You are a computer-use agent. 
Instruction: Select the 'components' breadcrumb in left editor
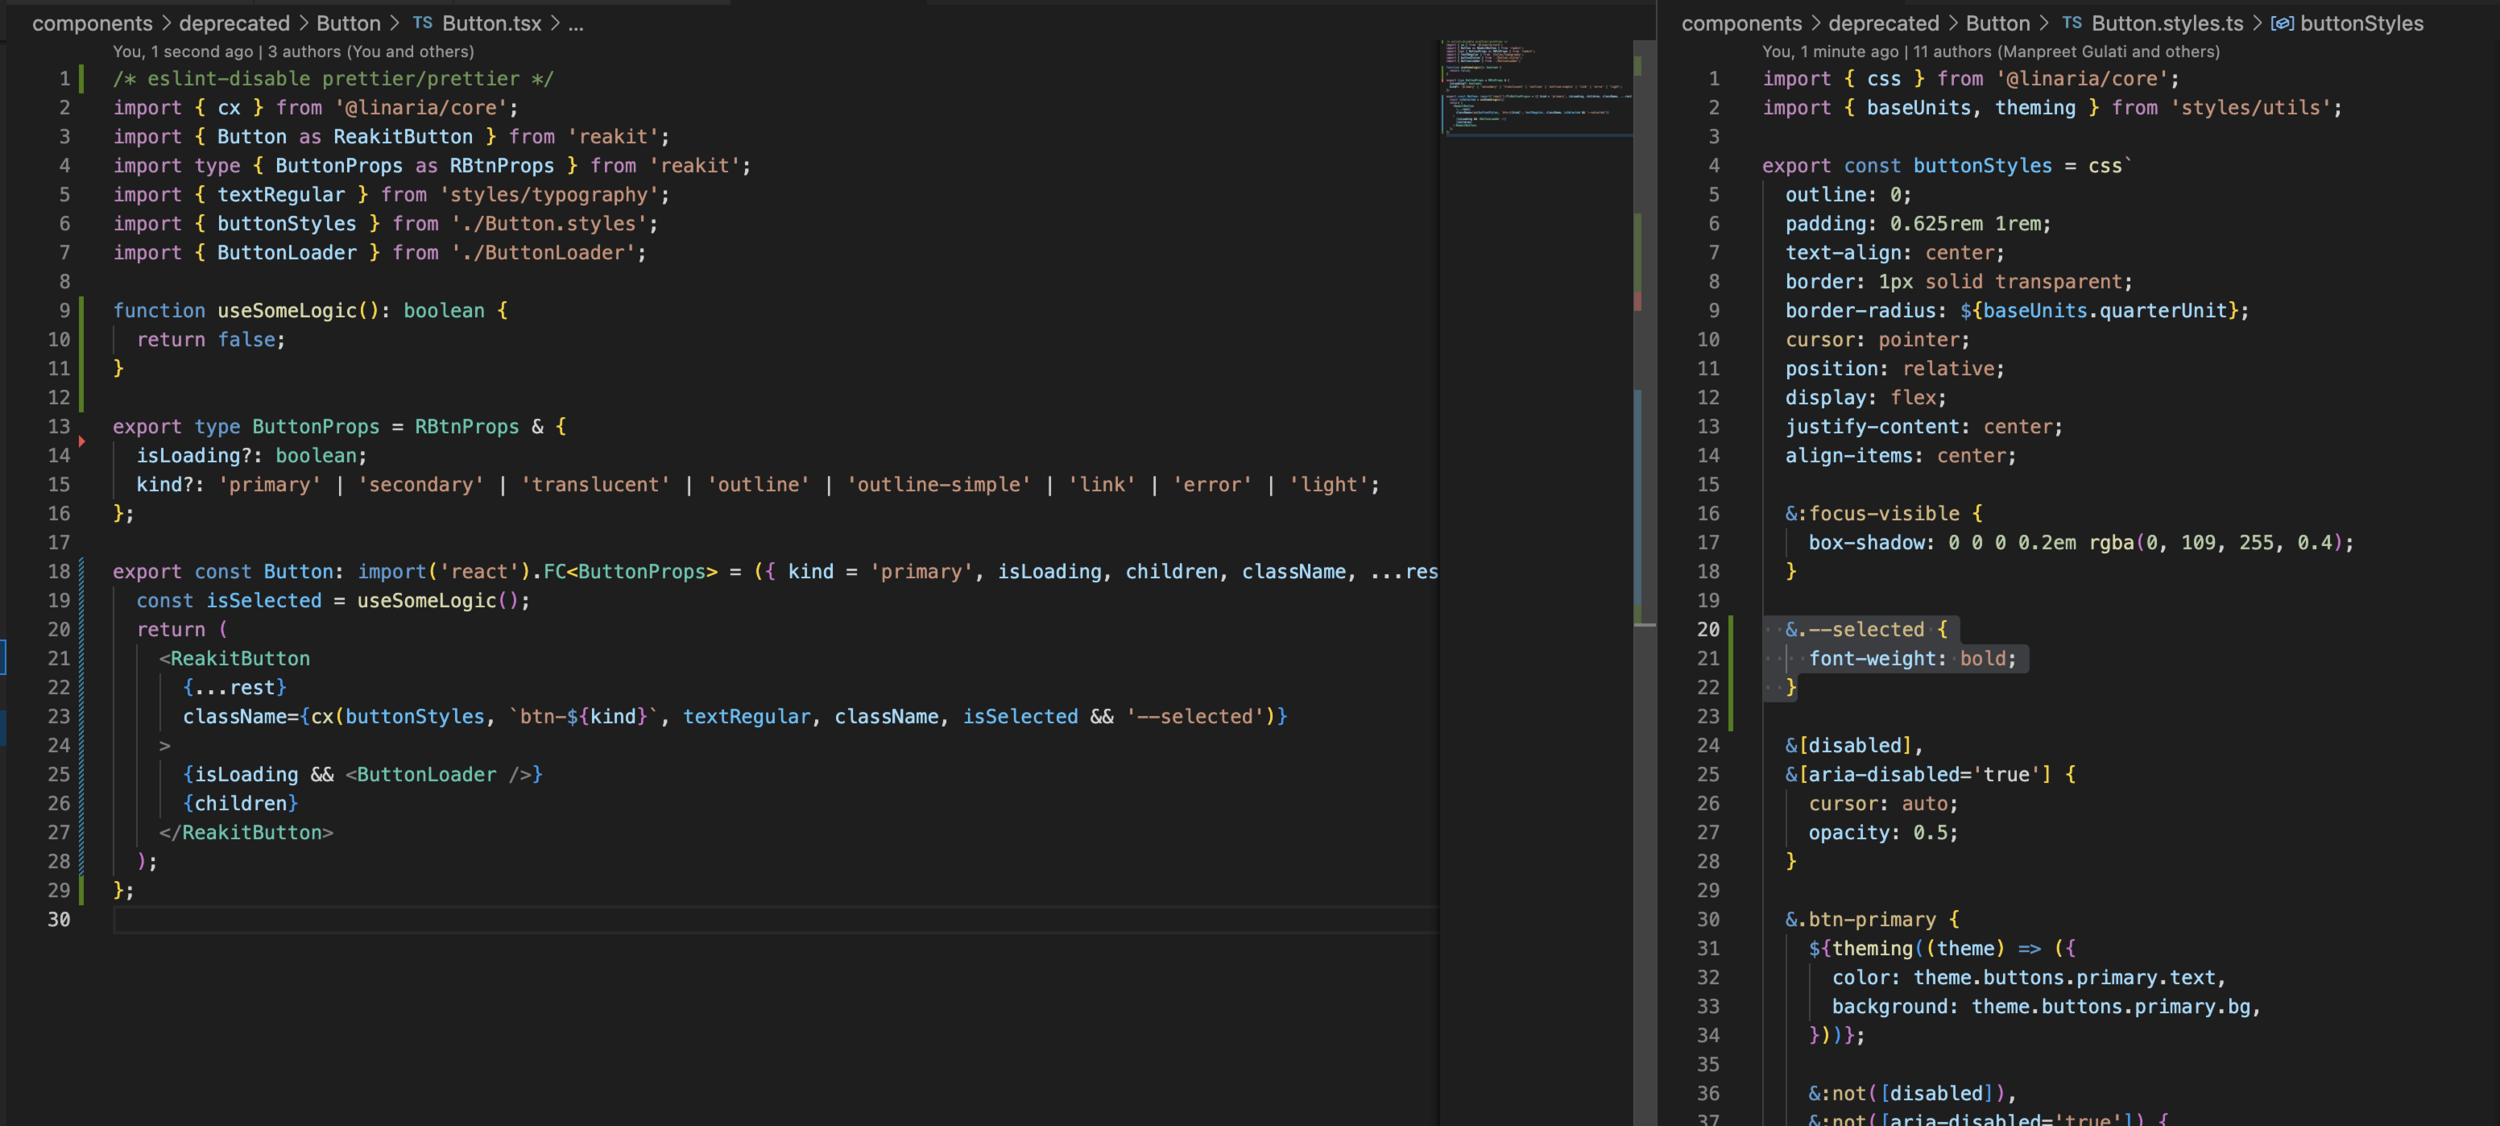coord(92,23)
